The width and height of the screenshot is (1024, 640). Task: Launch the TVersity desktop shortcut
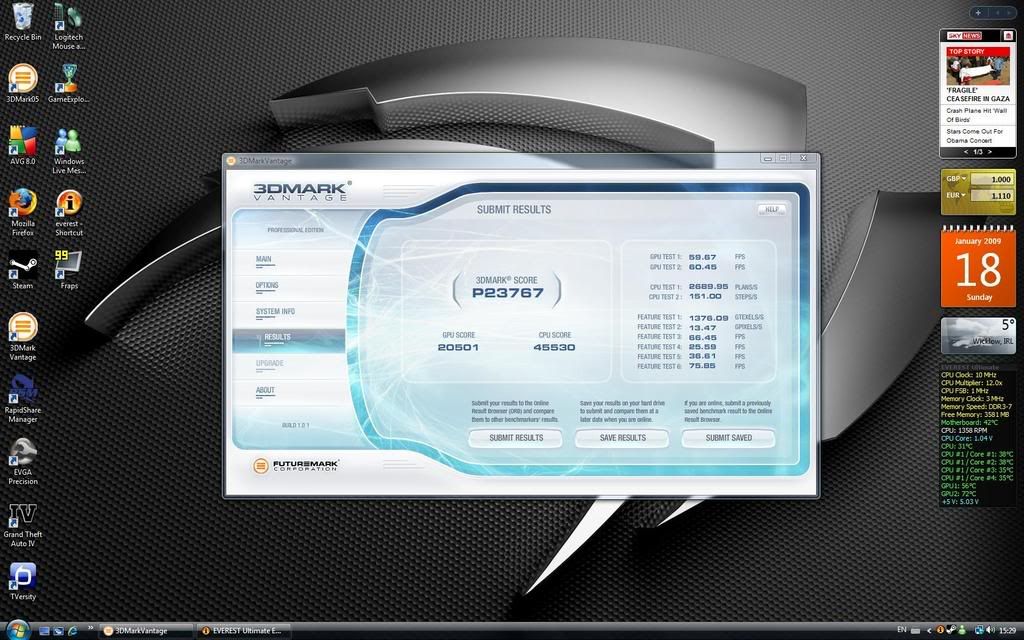point(23,581)
